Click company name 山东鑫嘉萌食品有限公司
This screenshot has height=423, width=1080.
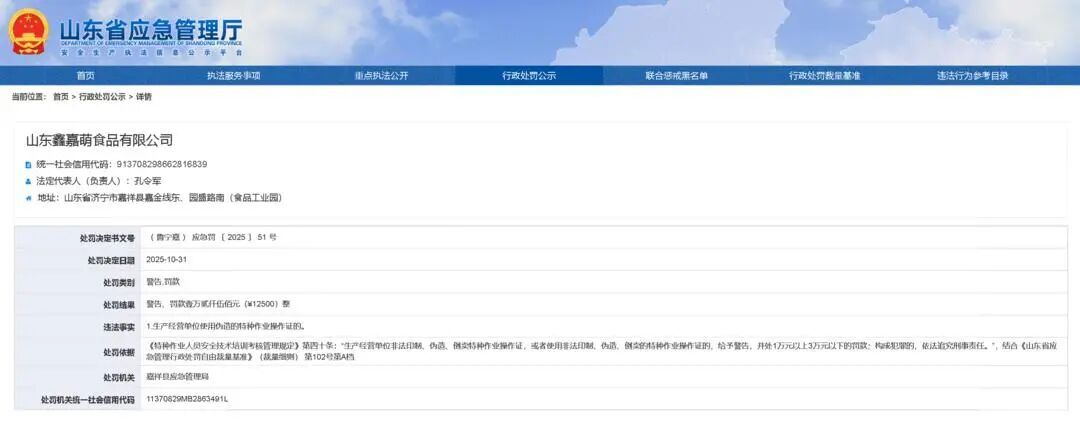coord(99,140)
